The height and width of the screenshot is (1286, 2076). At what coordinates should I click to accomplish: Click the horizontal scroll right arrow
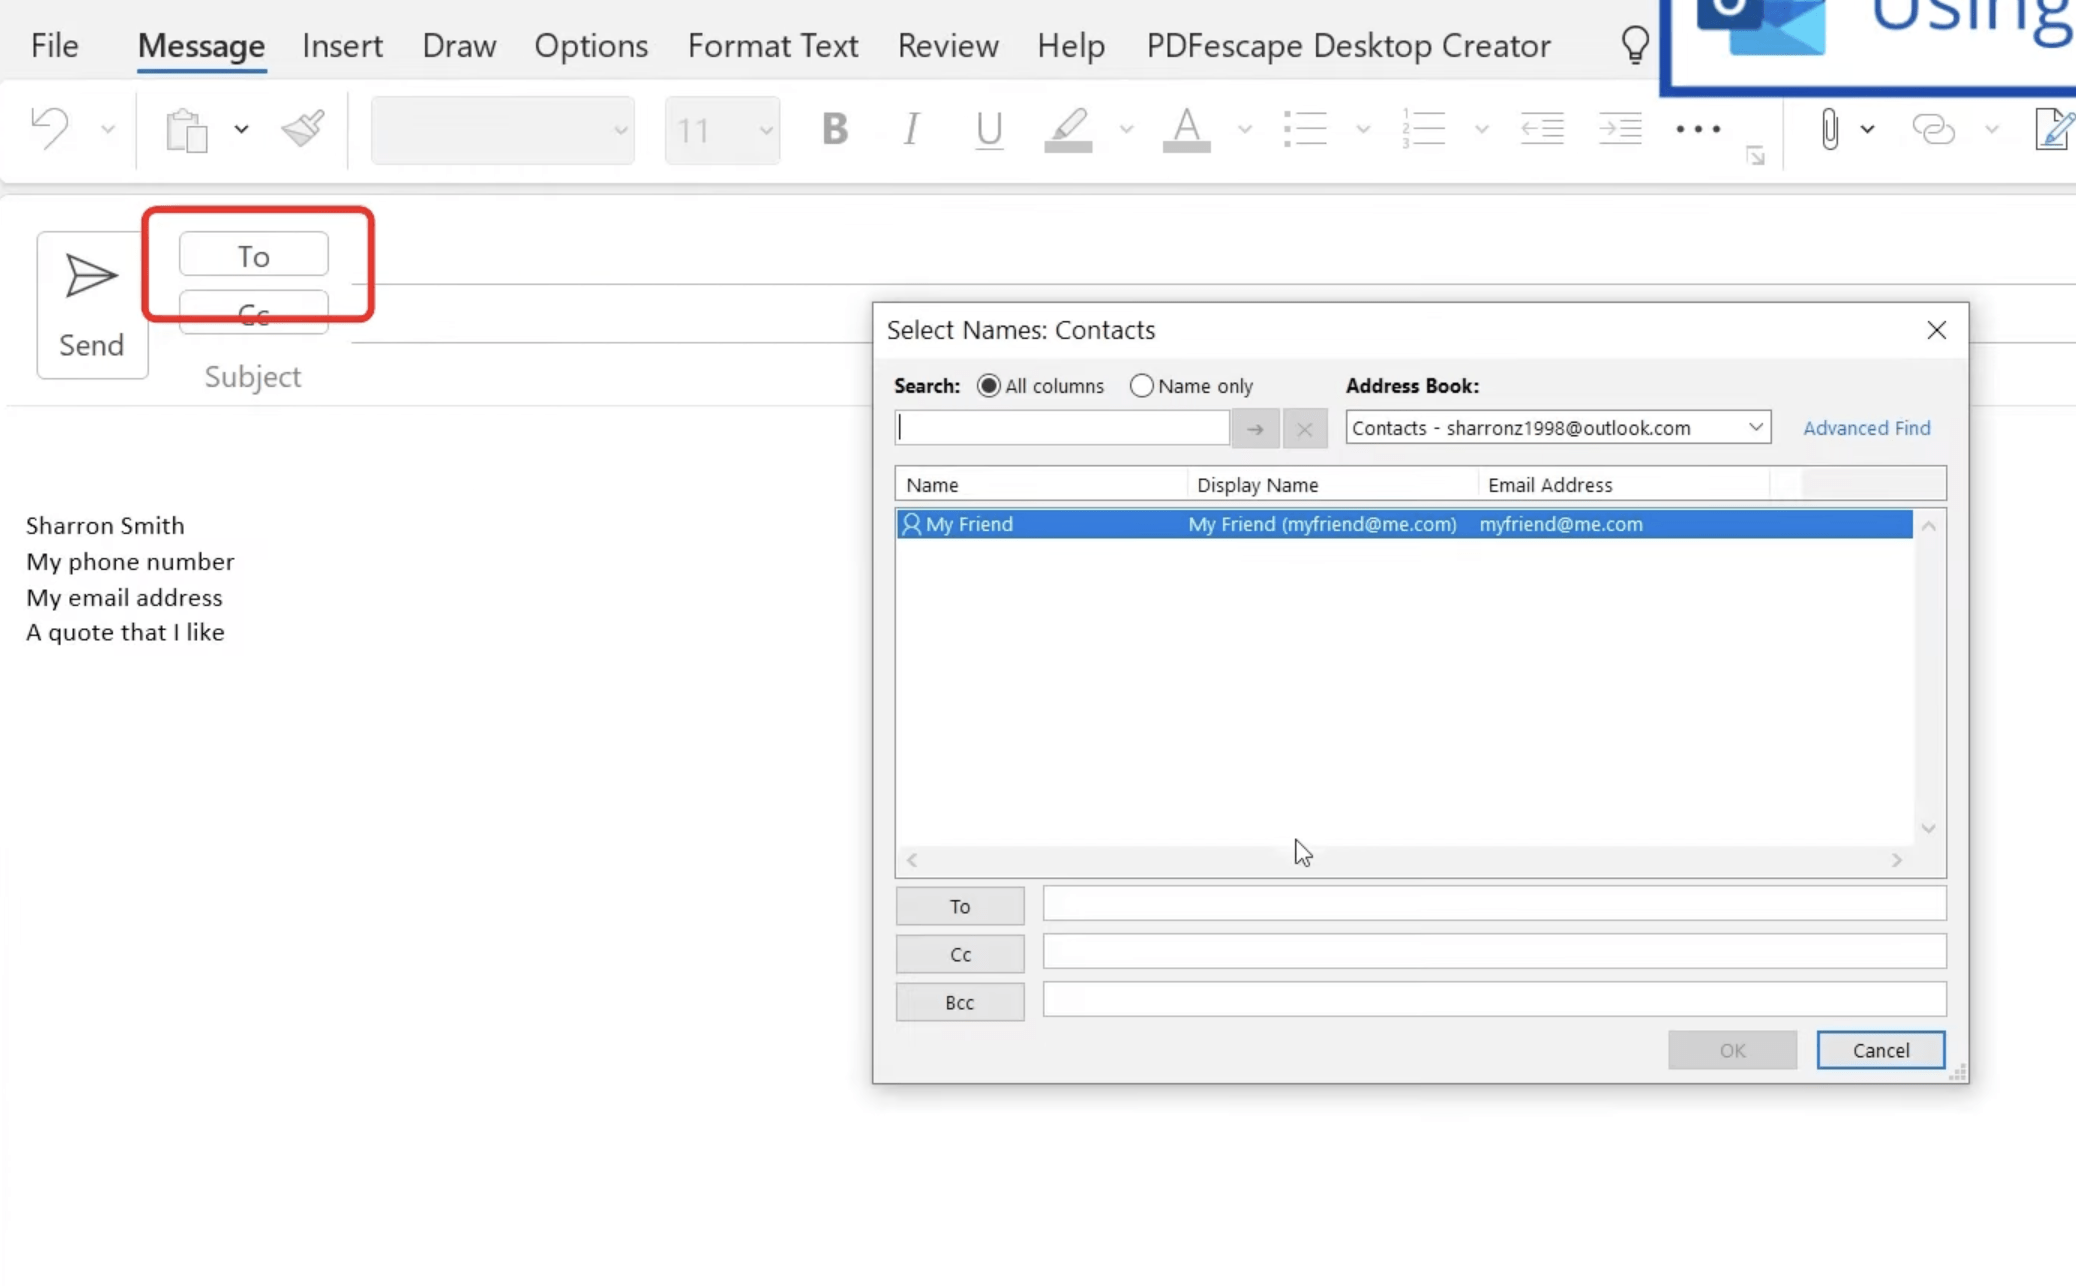pos(1896,860)
